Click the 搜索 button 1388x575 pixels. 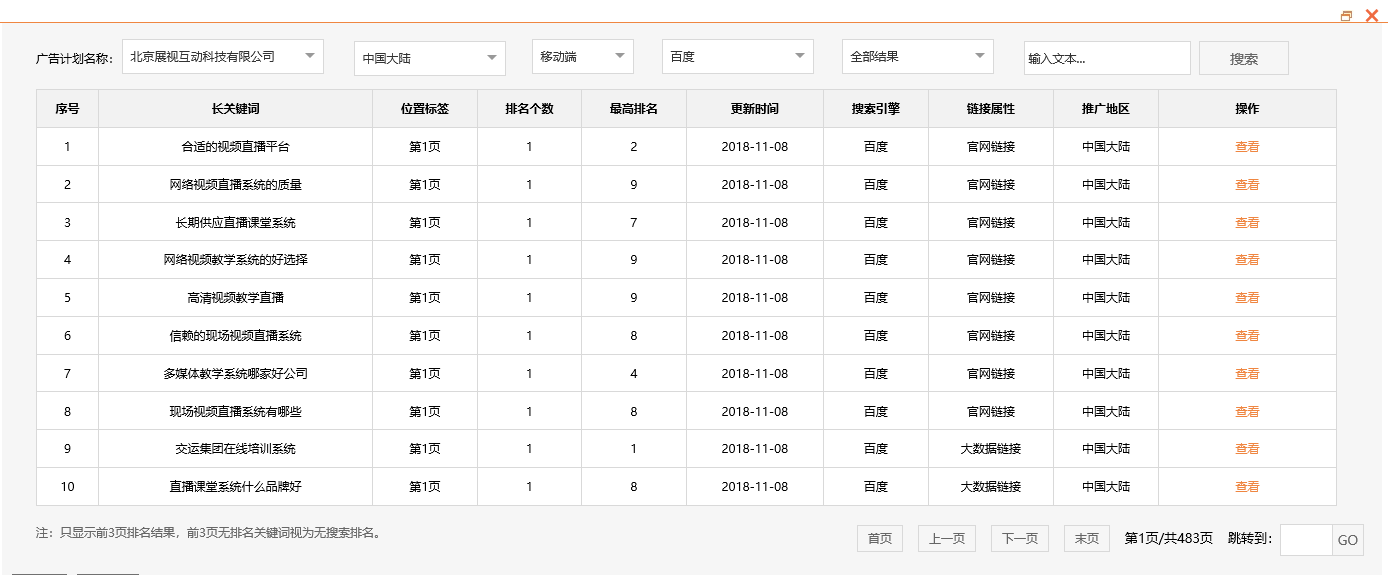[x=1244, y=58]
